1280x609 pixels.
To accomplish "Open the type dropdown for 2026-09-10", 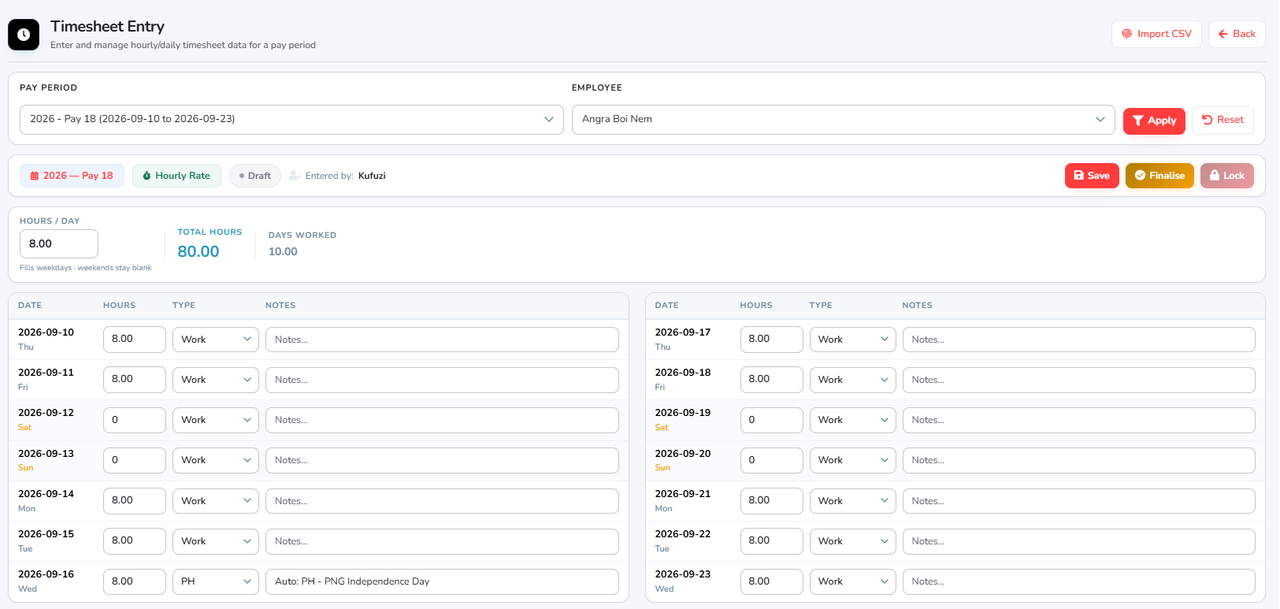I will pos(215,339).
